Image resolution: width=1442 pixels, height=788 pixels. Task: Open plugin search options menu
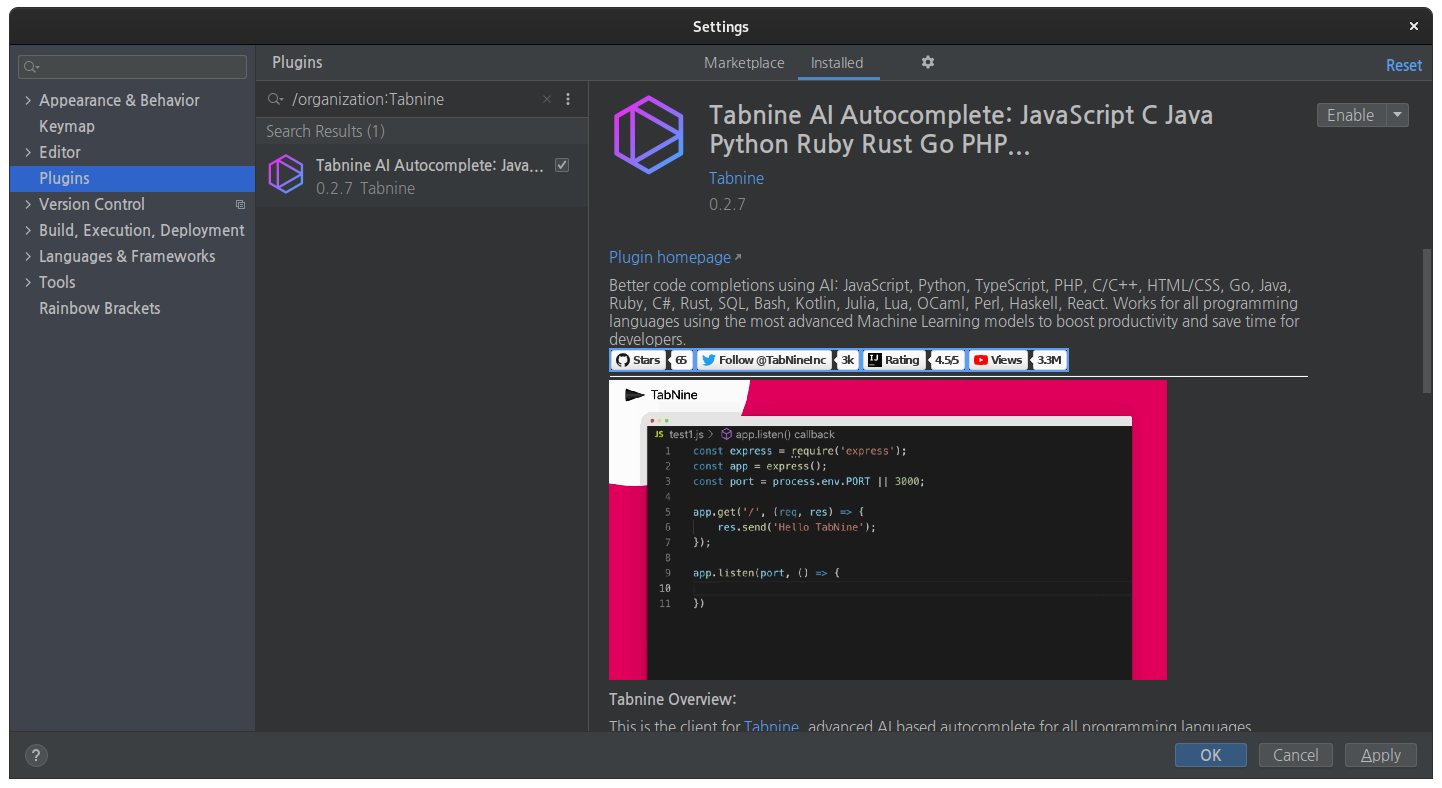pyautogui.click(x=568, y=99)
